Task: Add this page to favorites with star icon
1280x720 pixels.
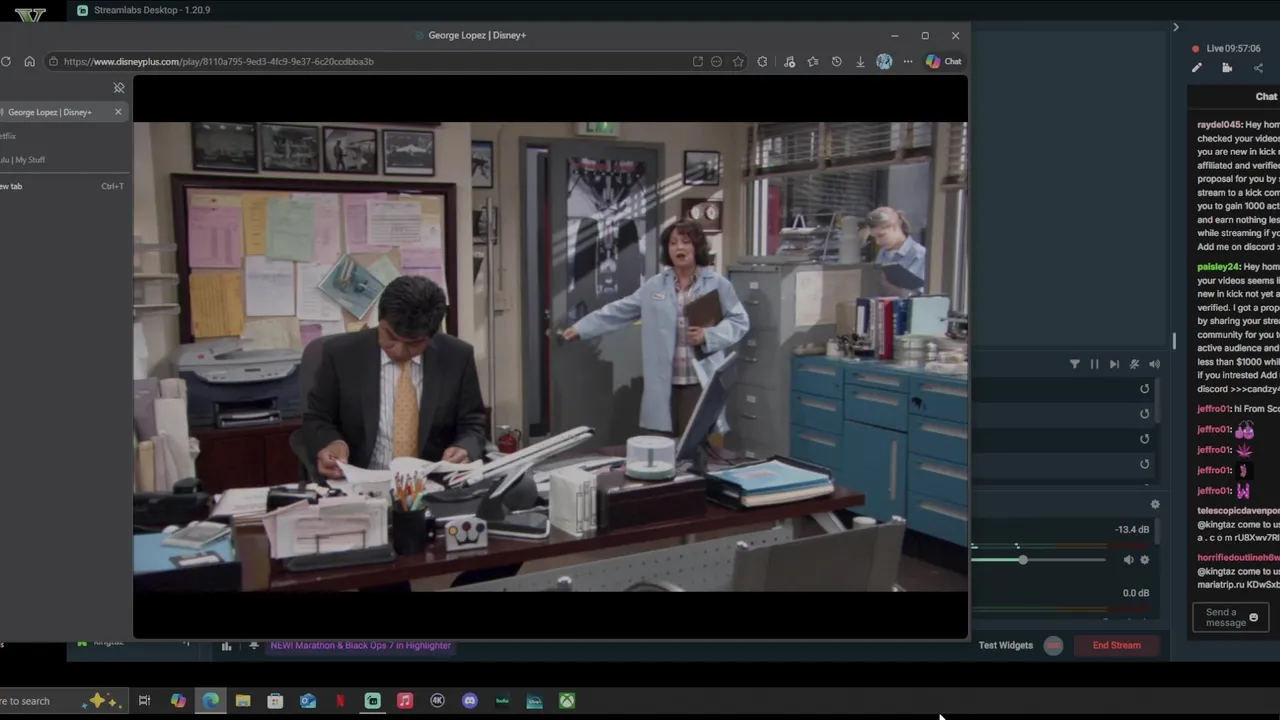Action: click(x=738, y=61)
